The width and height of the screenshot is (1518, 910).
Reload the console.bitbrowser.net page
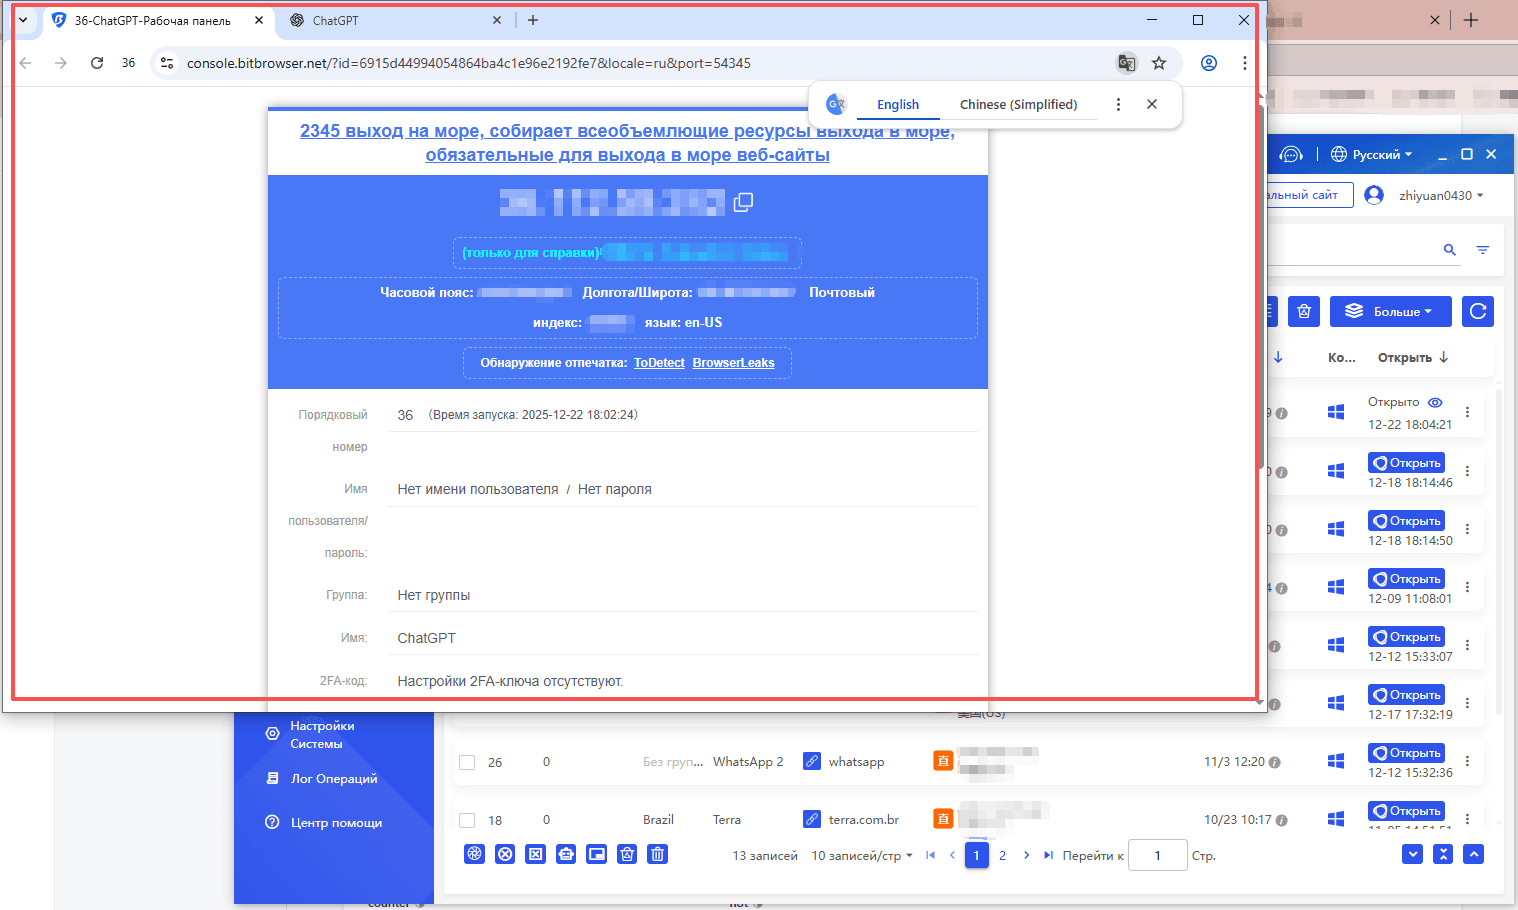pos(97,63)
